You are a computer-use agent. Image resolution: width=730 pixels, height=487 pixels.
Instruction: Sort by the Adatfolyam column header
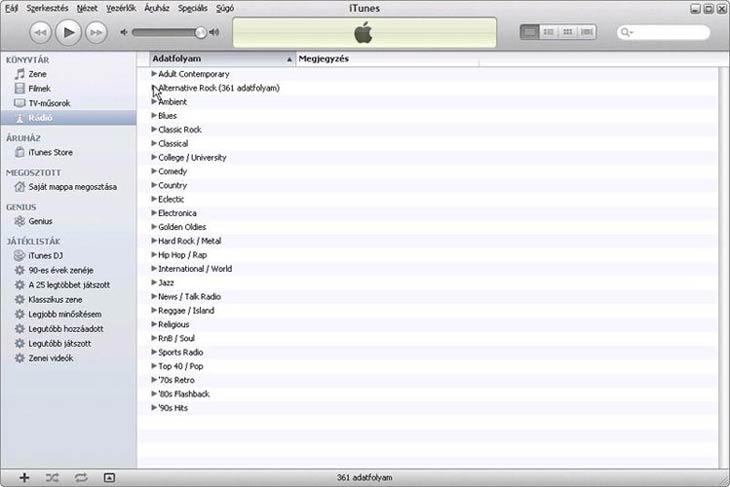coord(222,59)
